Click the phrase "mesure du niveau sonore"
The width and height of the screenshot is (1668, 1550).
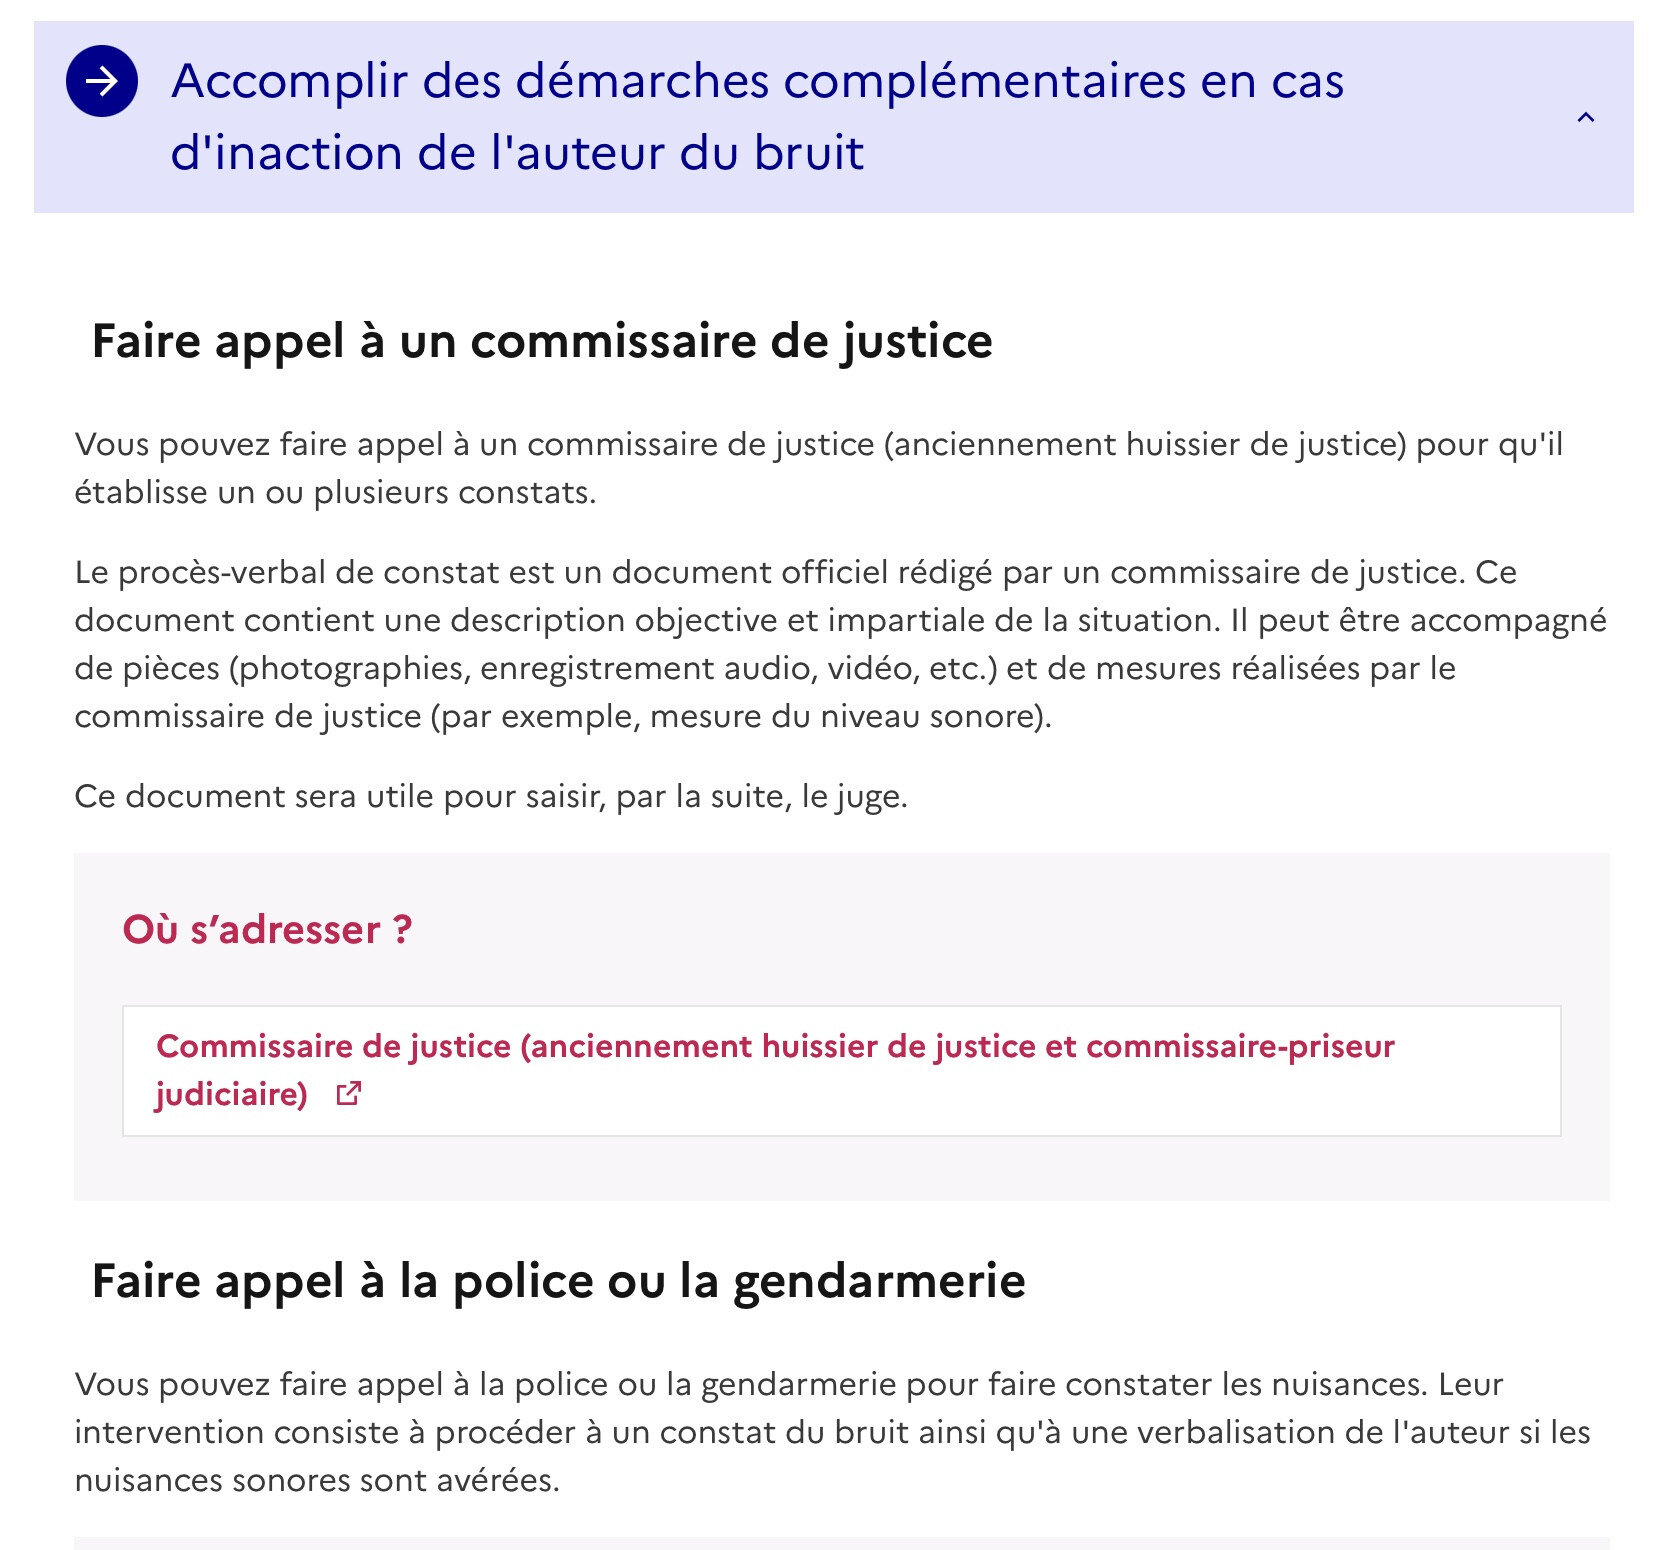point(843,716)
